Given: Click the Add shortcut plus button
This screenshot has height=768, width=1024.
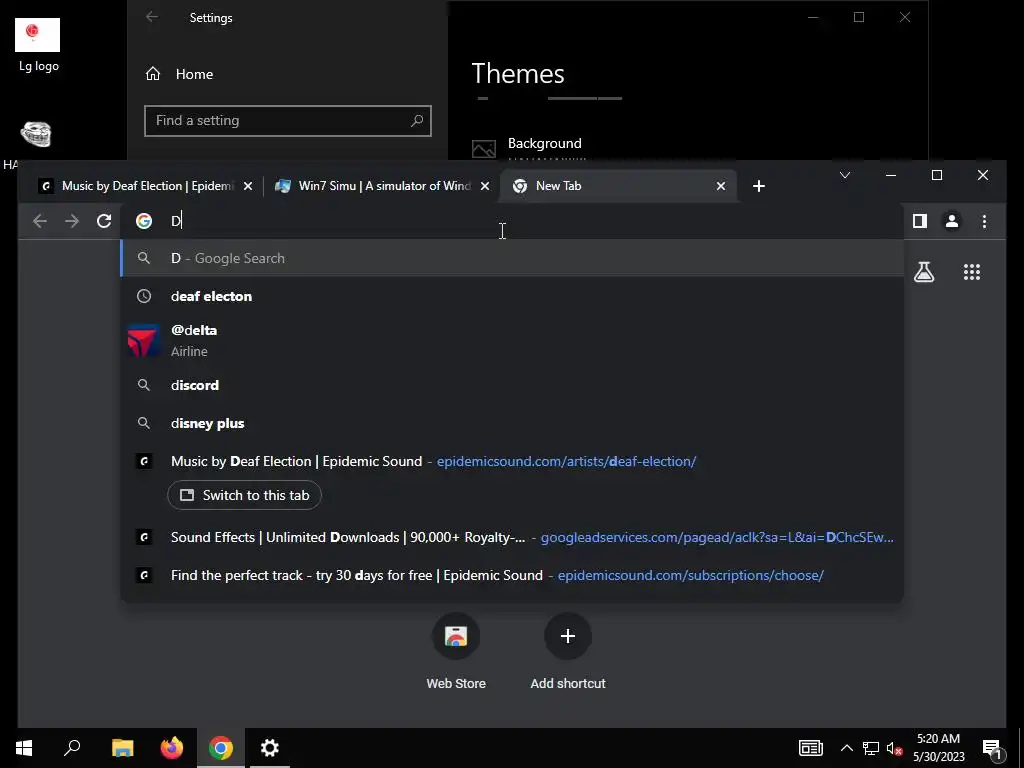Looking at the screenshot, I should [x=568, y=636].
